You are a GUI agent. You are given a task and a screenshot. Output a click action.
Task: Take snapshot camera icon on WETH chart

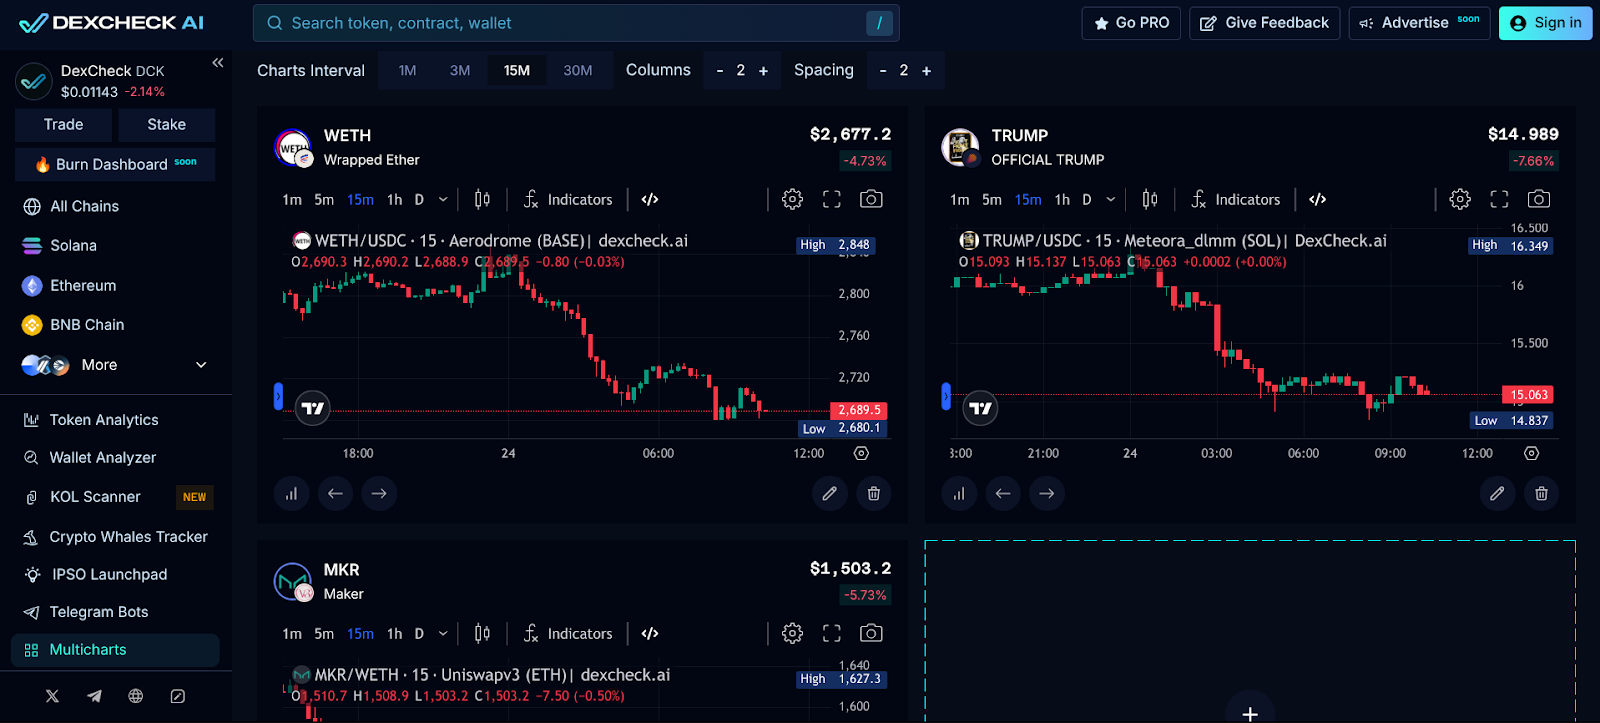click(x=871, y=199)
